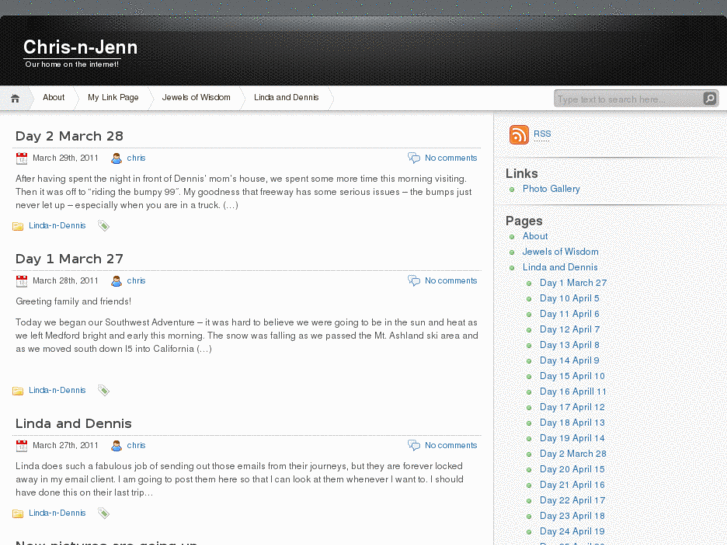727x545 pixels.
Task: Click folder icon under Day 1 March 27 post
Action: [x=18, y=391]
